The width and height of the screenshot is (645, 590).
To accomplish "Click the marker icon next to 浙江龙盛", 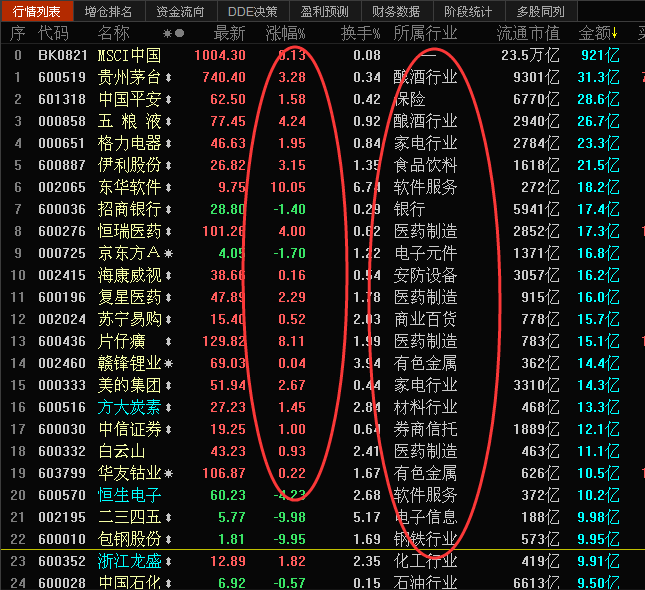I will click(x=168, y=562).
